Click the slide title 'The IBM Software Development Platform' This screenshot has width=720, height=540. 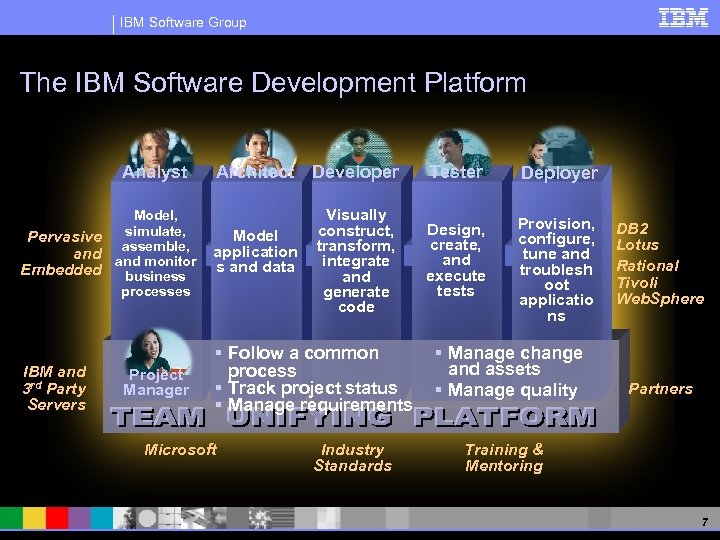click(273, 83)
